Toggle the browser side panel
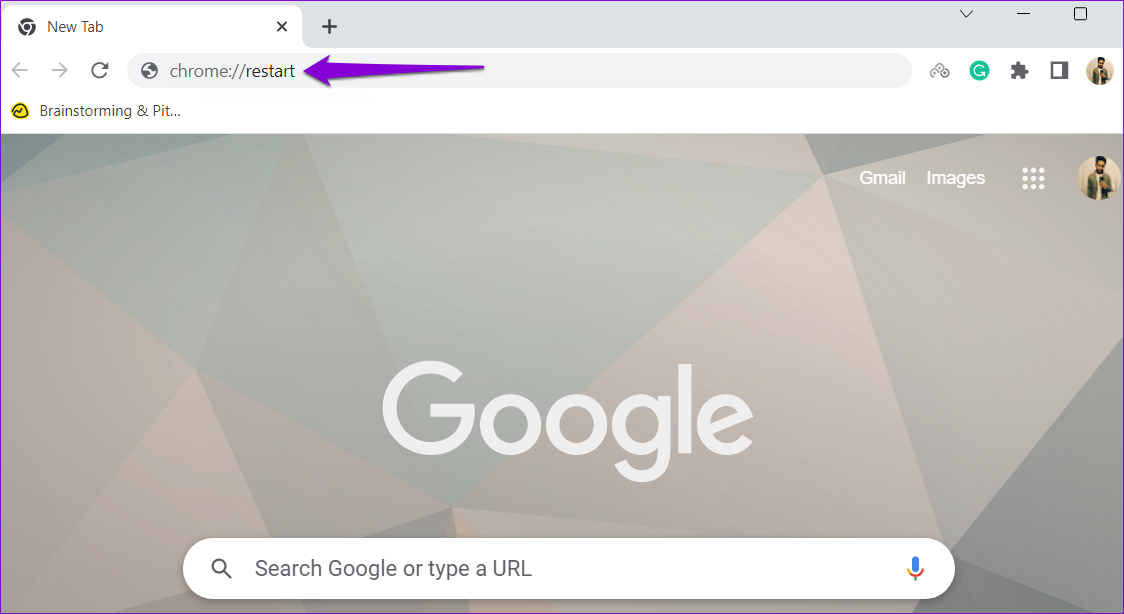The height and width of the screenshot is (614, 1124). click(x=1059, y=70)
